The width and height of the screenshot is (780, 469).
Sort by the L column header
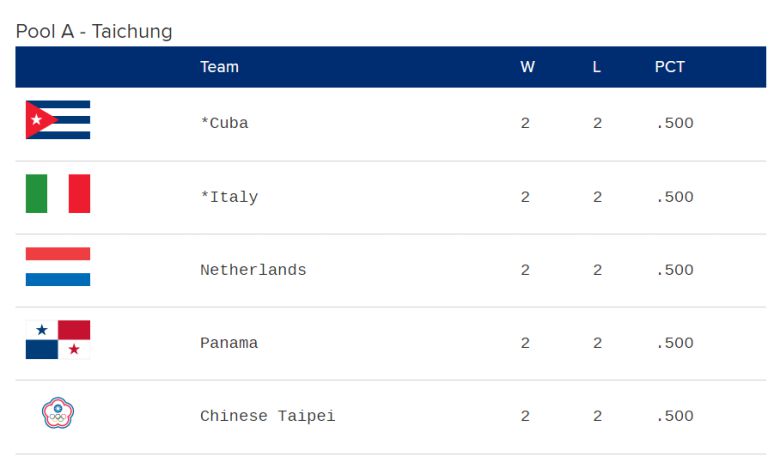coord(597,67)
